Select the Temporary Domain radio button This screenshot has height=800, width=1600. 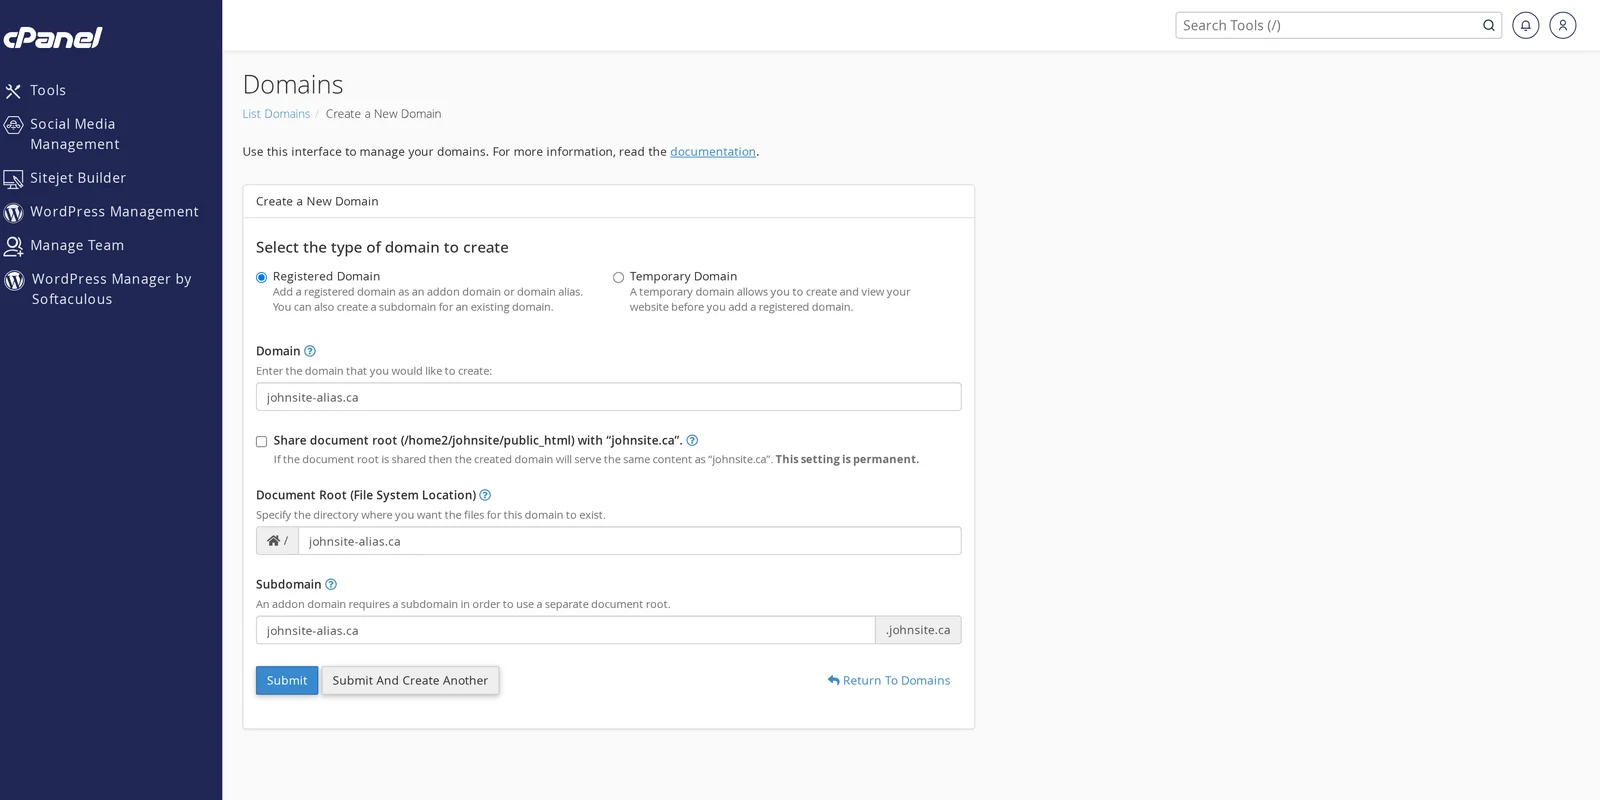[x=618, y=277]
